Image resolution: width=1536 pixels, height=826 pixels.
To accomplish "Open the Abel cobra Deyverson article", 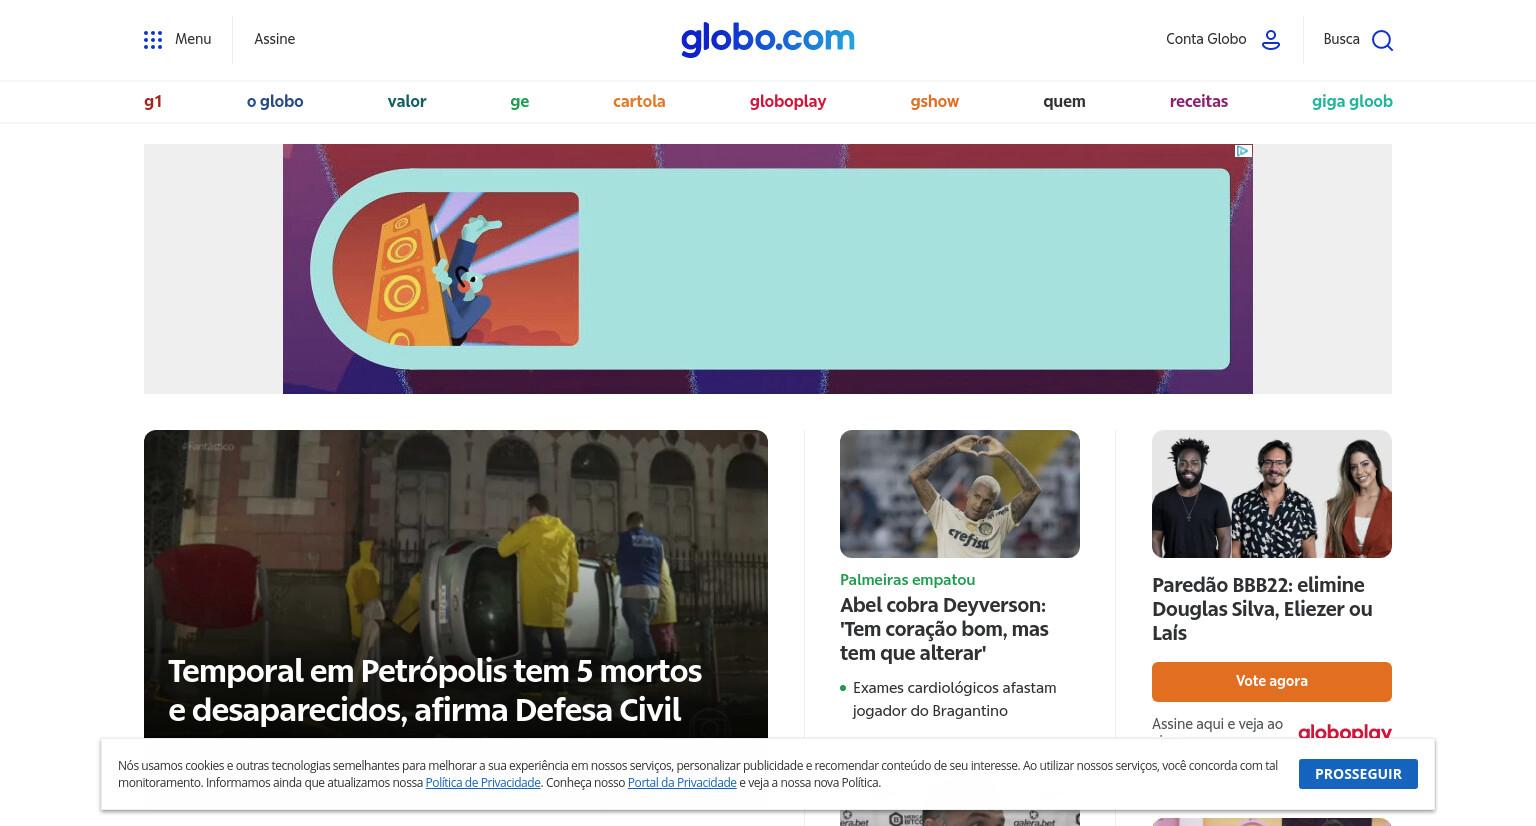I will [944, 629].
